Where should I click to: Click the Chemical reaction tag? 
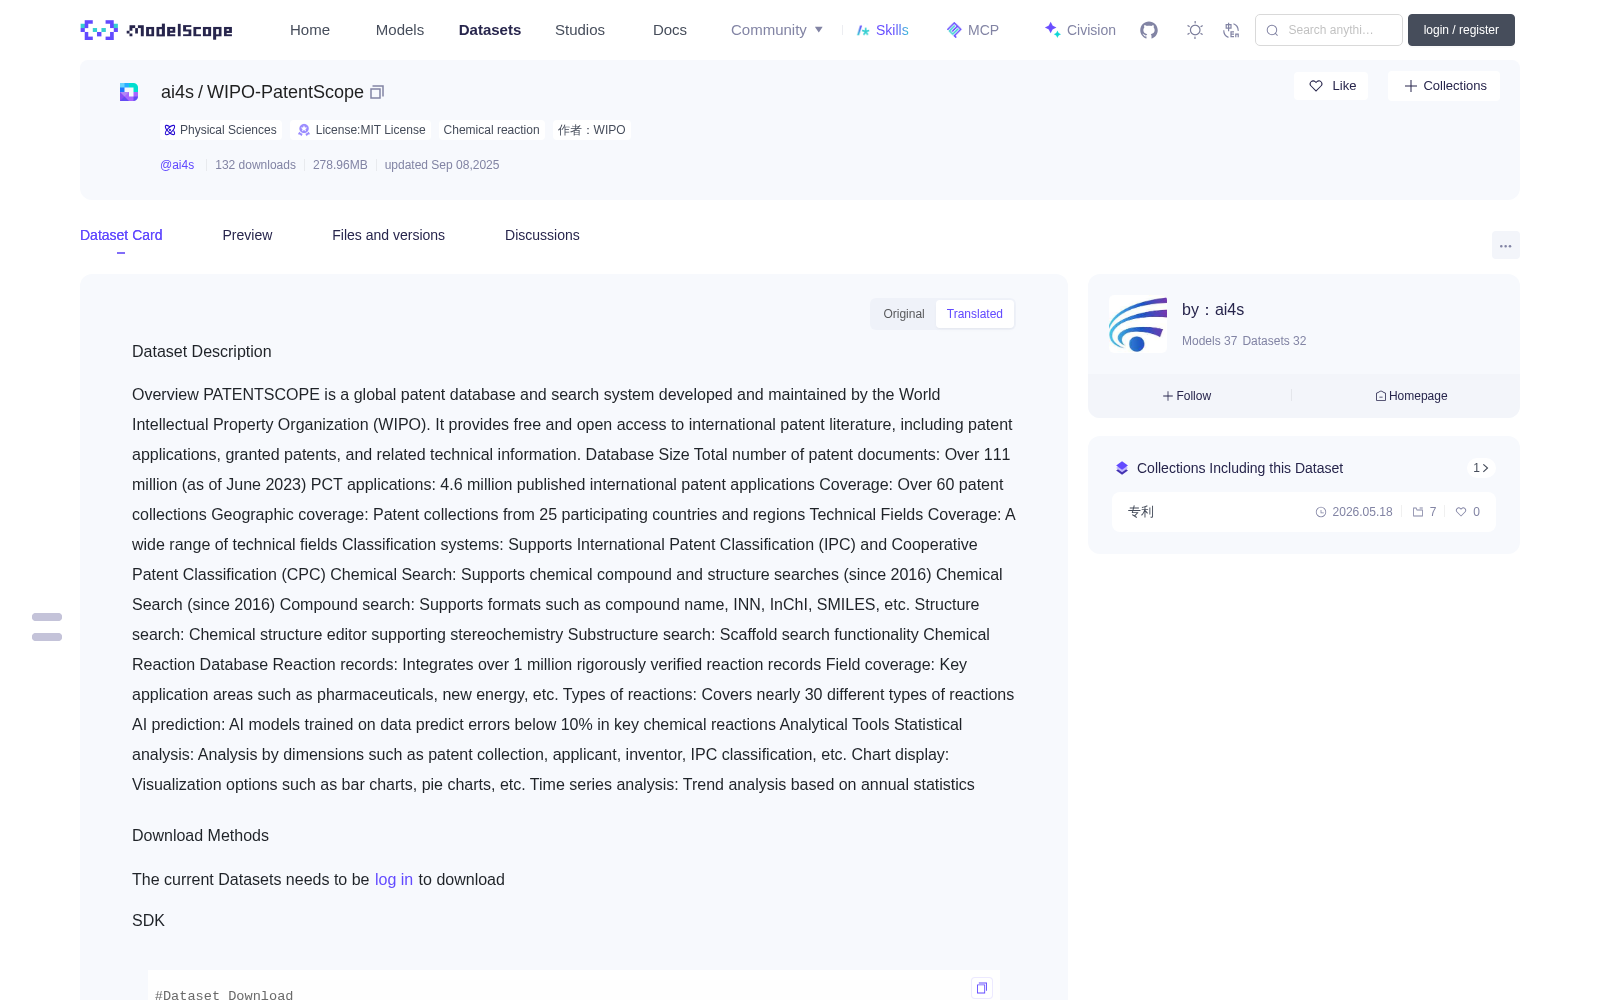tap(491, 130)
